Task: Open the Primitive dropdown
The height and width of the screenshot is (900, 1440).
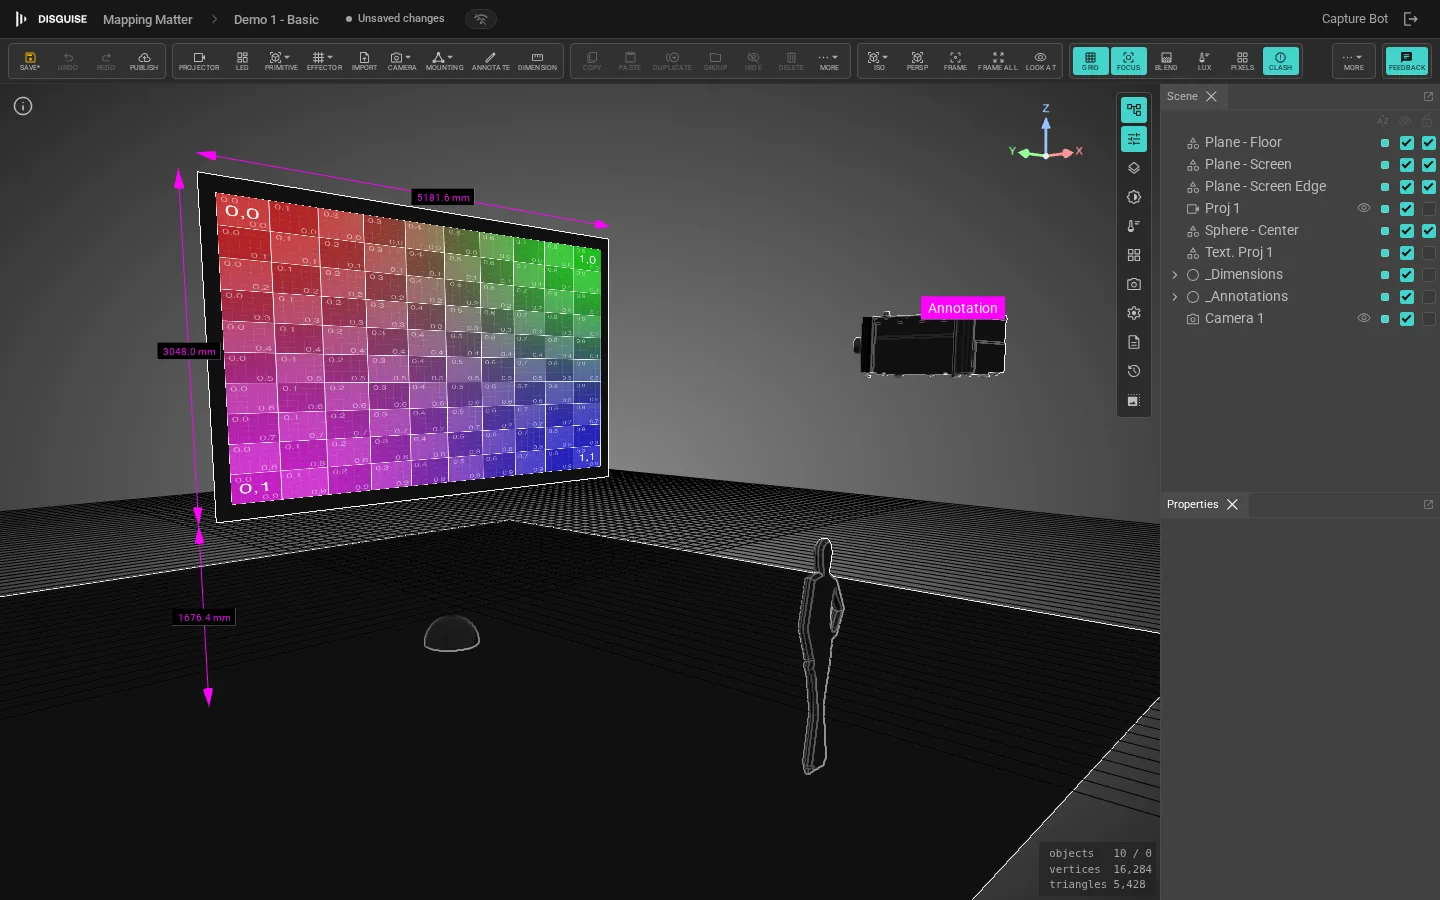Action: click(x=281, y=61)
